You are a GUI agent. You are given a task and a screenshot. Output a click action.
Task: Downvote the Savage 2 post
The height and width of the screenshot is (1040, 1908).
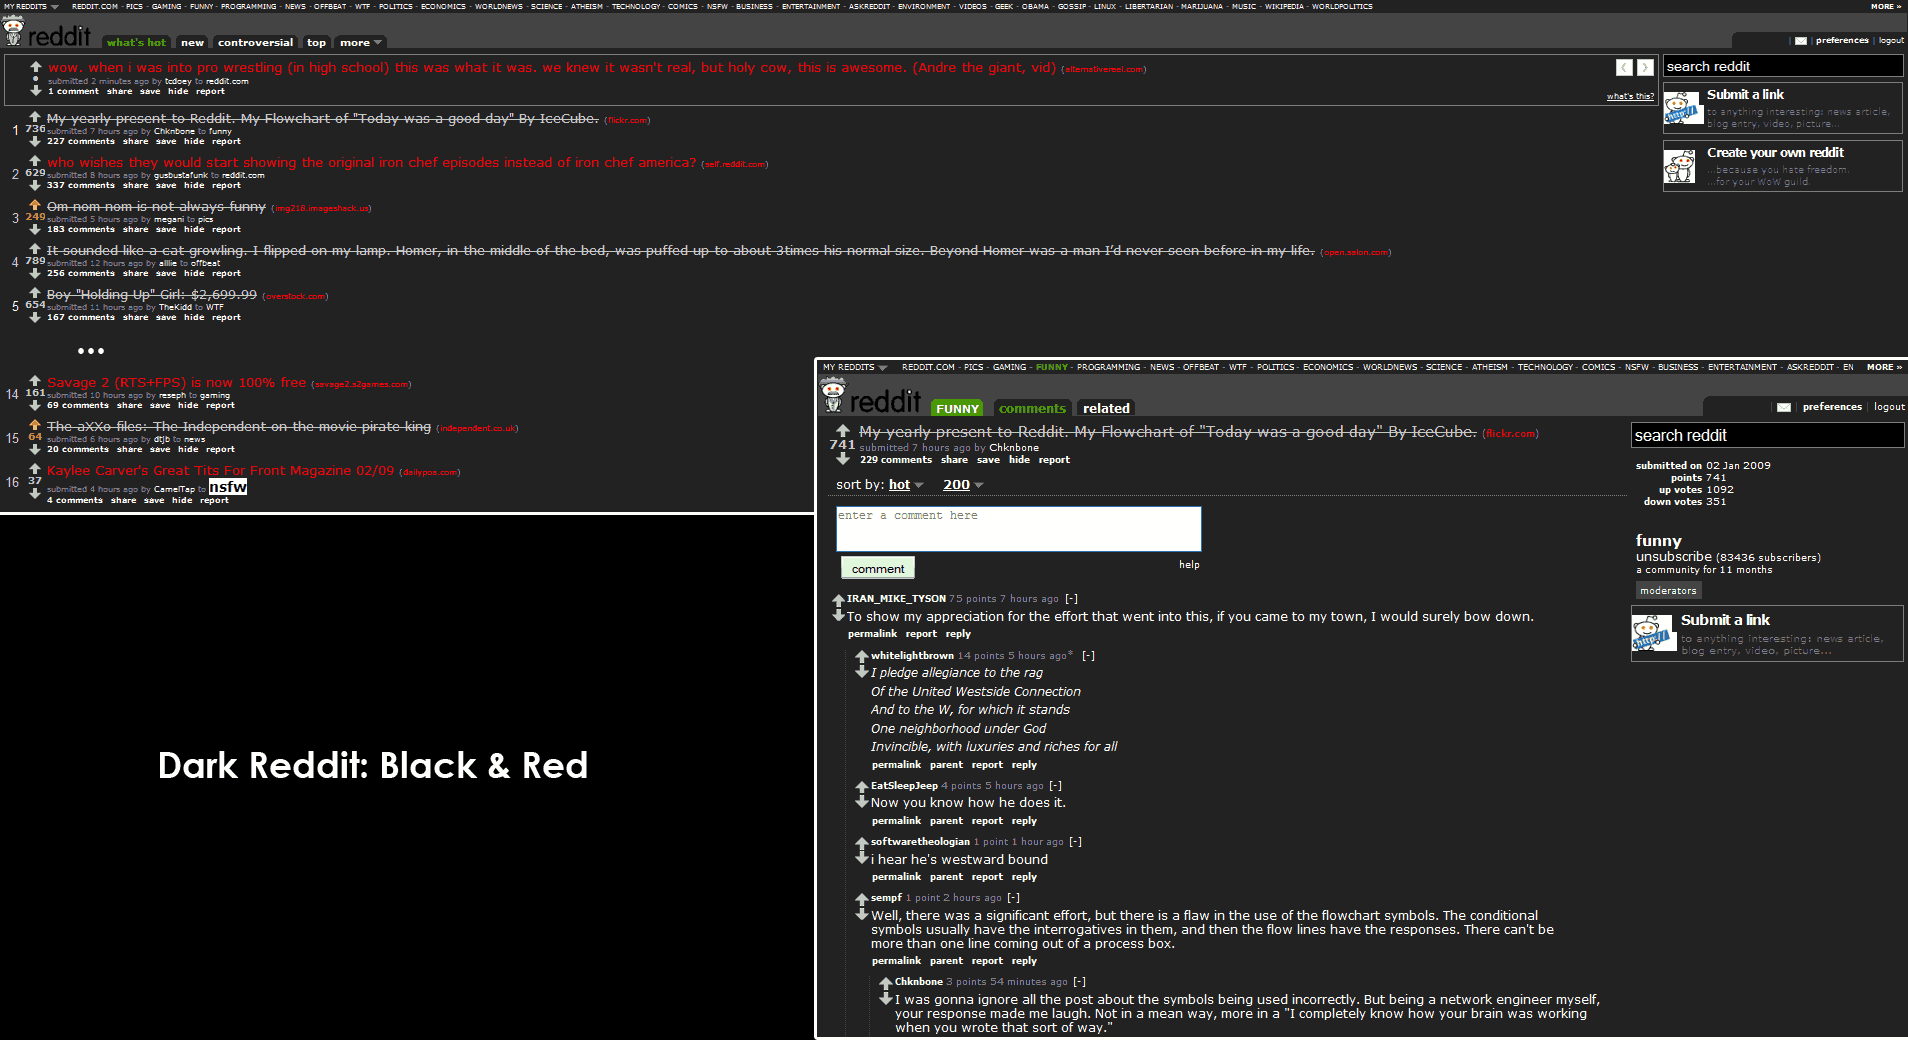coord(35,405)
